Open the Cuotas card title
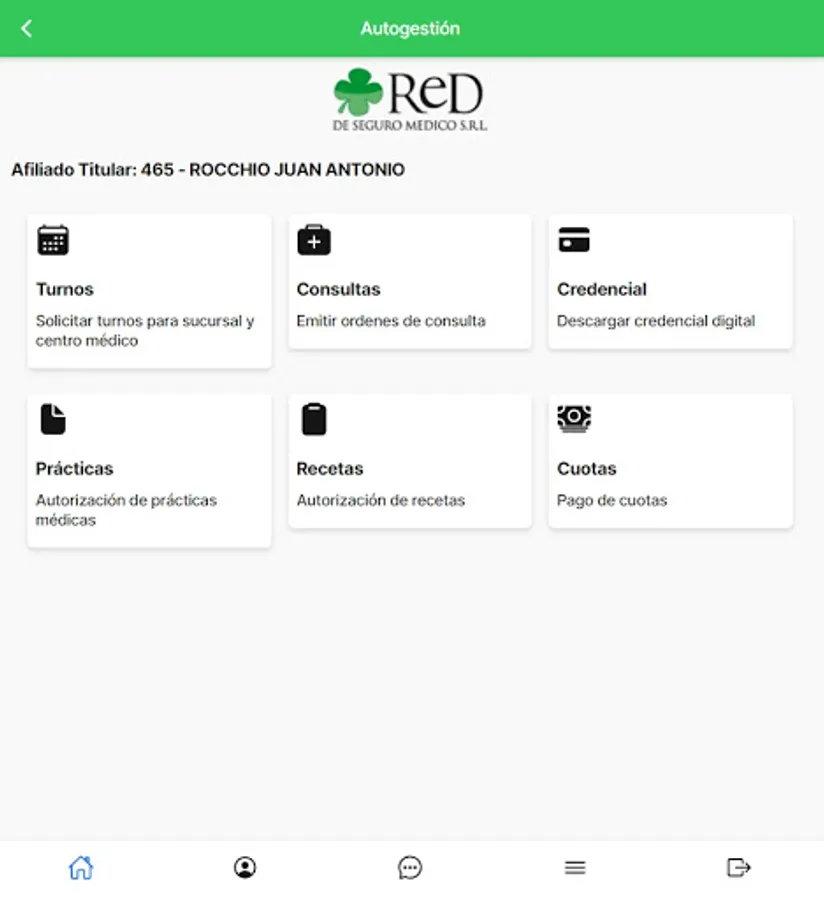The image size is (824, 900). (586, 468)
